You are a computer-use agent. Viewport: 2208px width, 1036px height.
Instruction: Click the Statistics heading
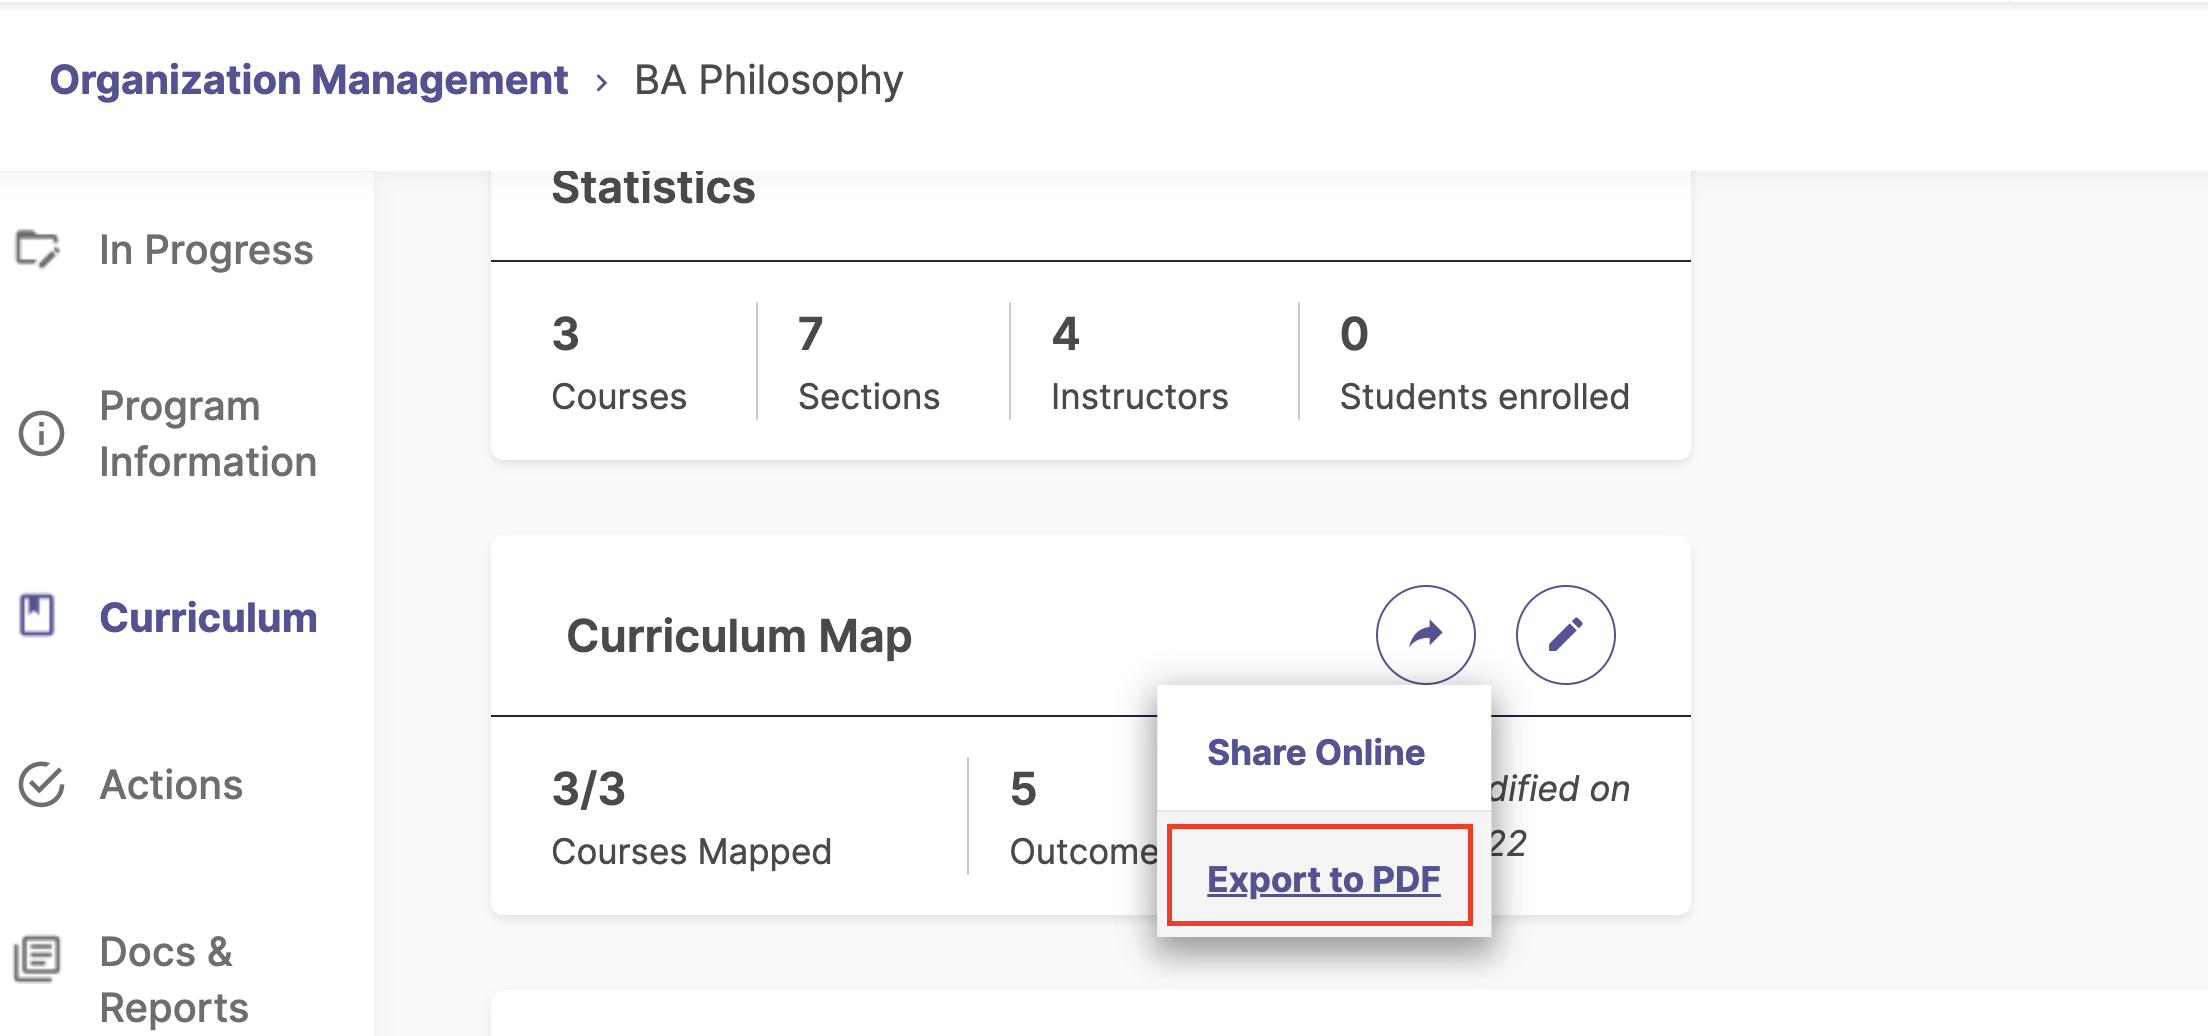point(653,188)
